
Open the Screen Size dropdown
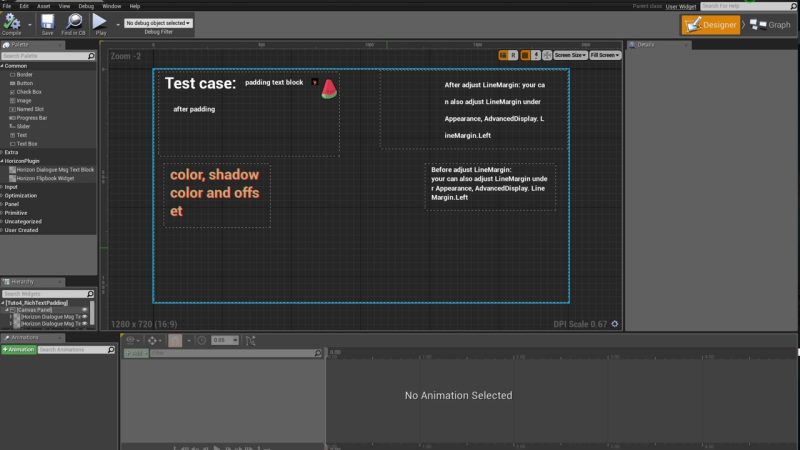point(569,56)
